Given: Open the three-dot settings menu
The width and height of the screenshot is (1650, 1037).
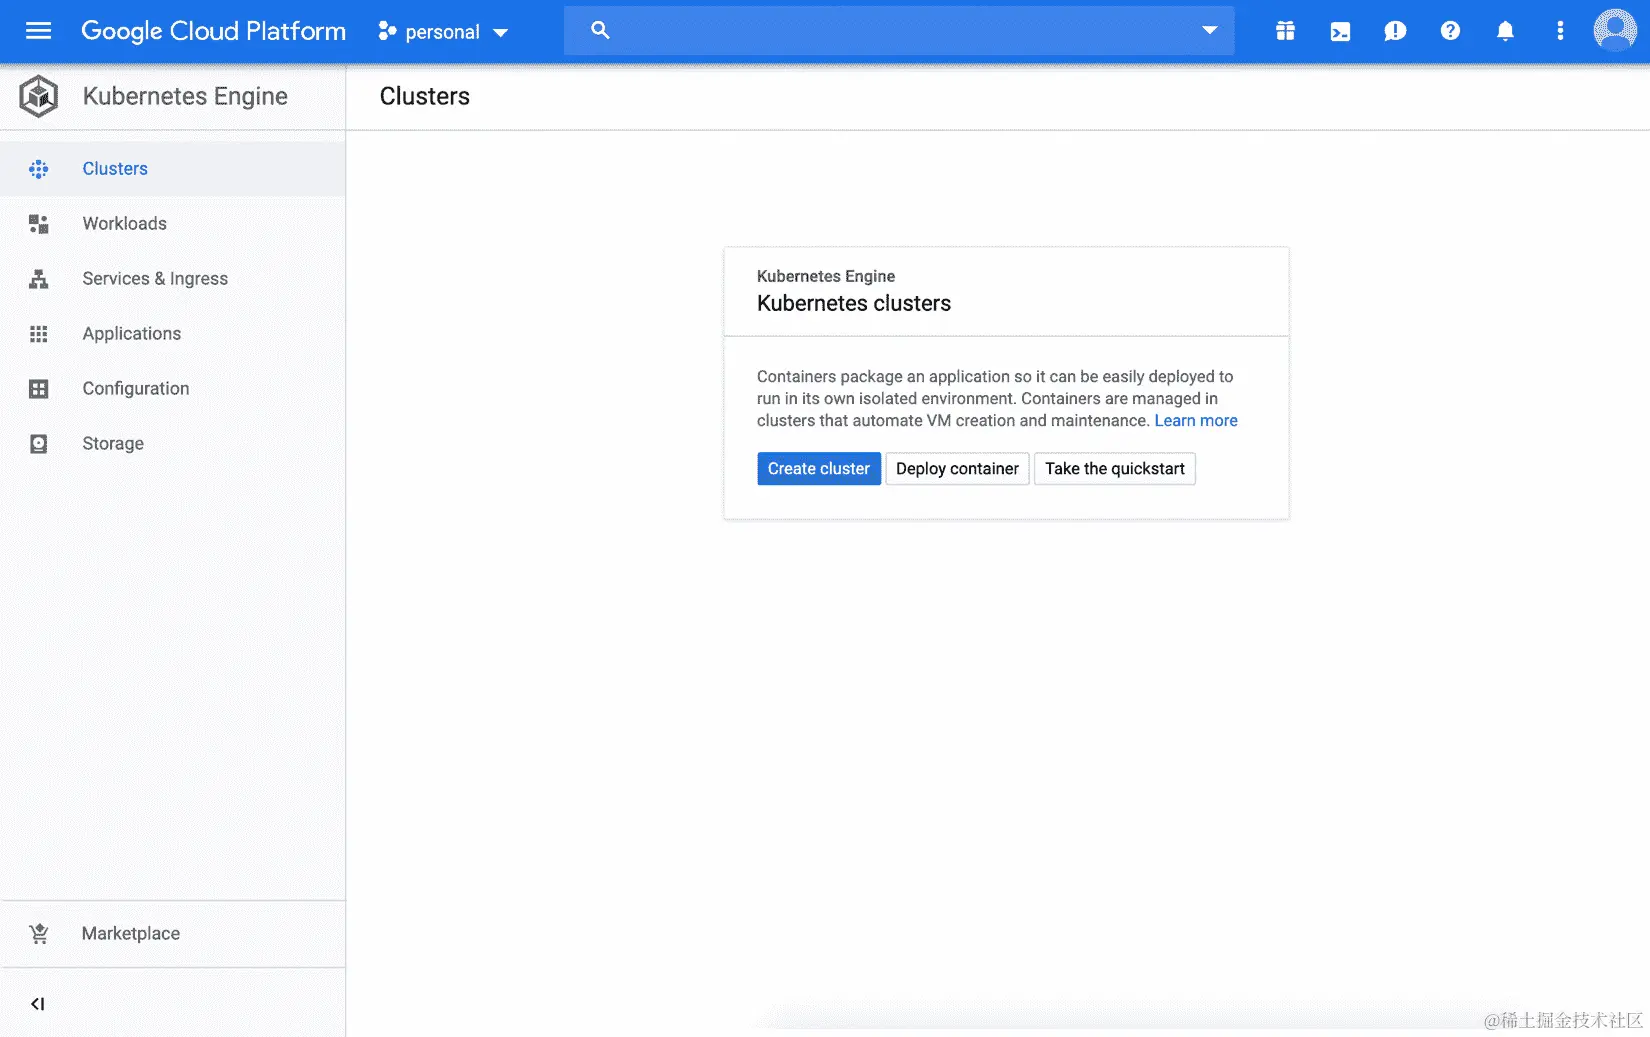Looking at the screenshot, I should [x=1560, y=31].
